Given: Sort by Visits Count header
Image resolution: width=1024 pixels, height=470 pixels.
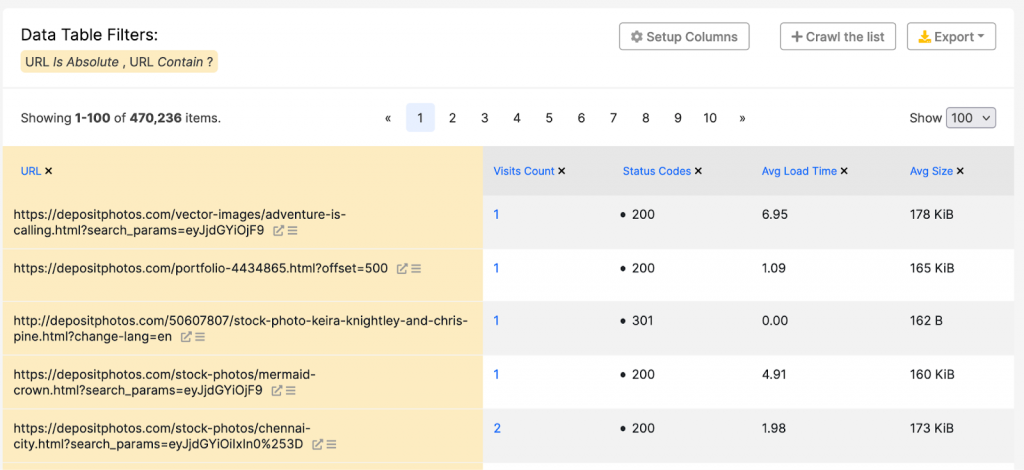Looking at the screenshot, I should tap(524, 171).
